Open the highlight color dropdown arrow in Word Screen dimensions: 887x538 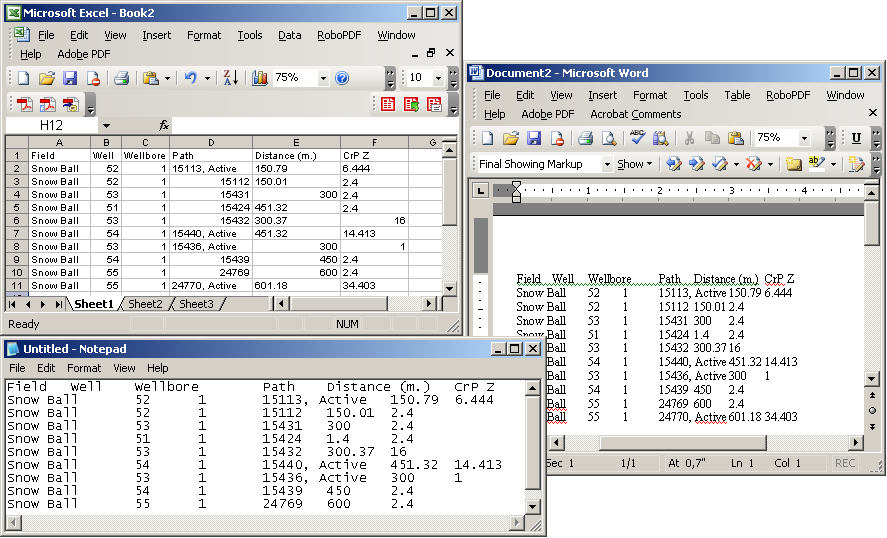(833, 165)
